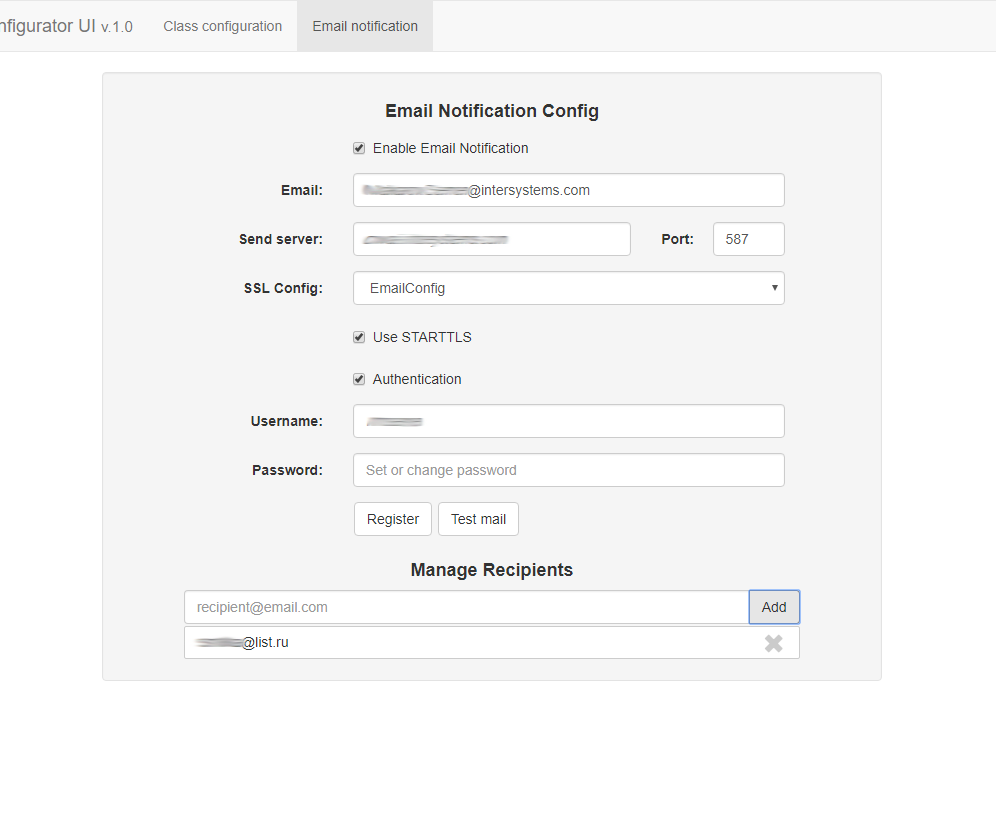Image resolution: width=996 pixels, height=830 pixels.
Task: Click the Use STARTTLS label text
Action: click(422, 337)
